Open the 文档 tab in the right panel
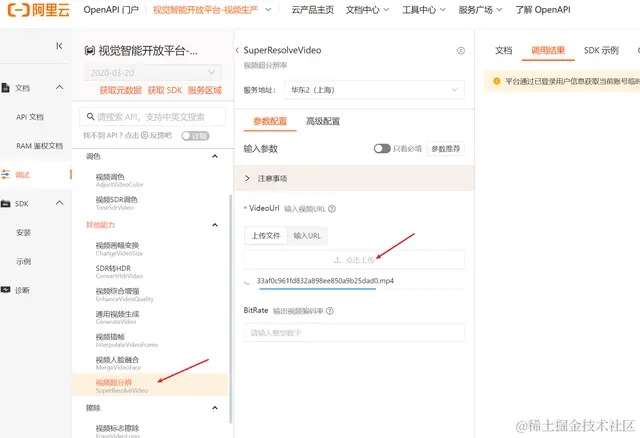Image resolution: width=640 pixels, height=438 pixels. click(x=503, y=51)
